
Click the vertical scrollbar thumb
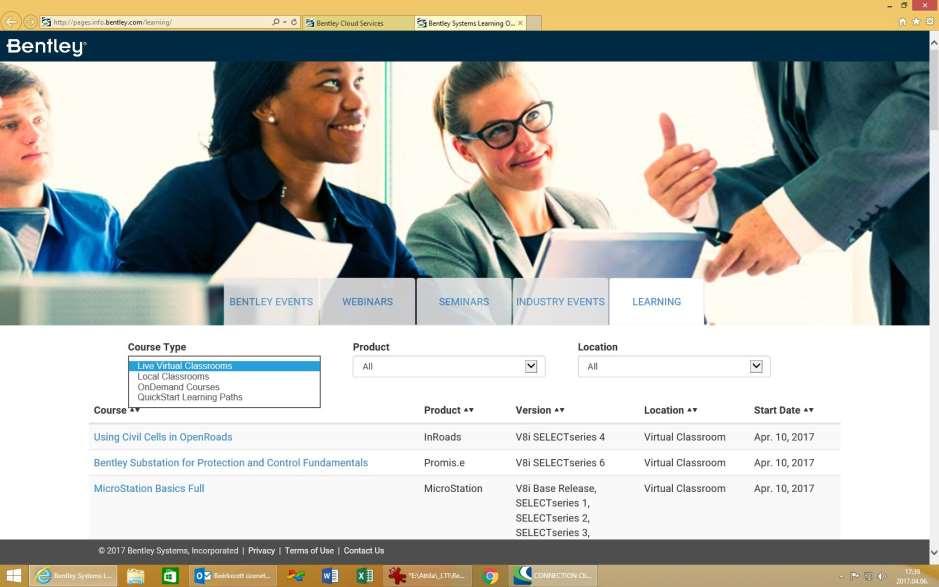(934, 90)
